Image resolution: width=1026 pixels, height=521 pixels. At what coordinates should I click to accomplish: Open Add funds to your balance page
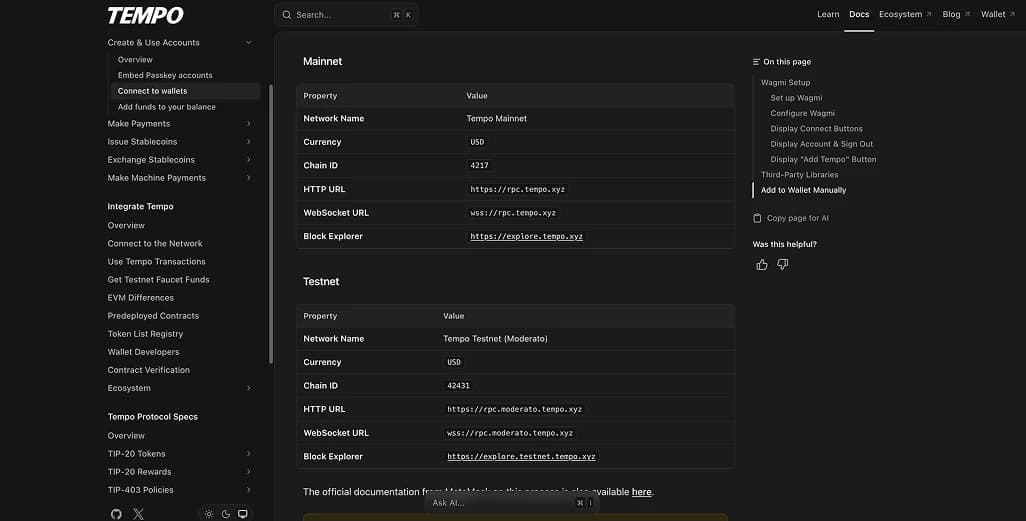167,107
